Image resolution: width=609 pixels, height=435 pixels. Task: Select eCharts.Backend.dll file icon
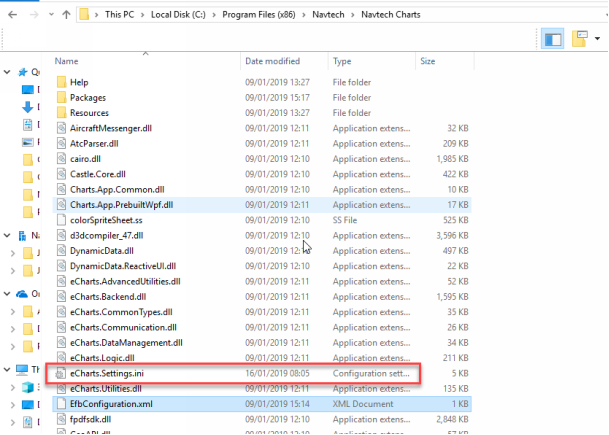(x=61, y=297)
